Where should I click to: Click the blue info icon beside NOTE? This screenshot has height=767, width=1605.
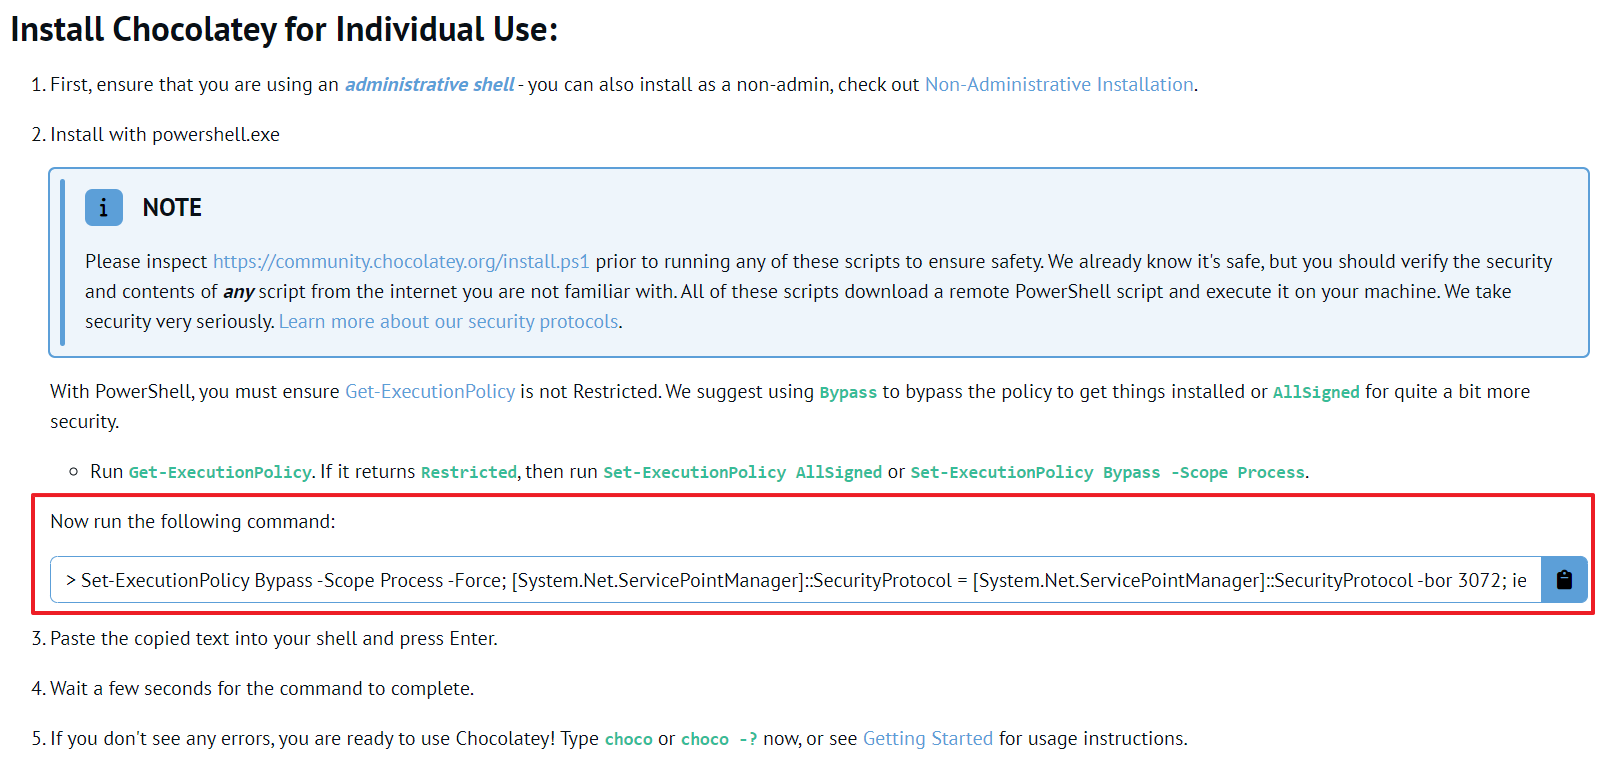click(x=104, y=207)
